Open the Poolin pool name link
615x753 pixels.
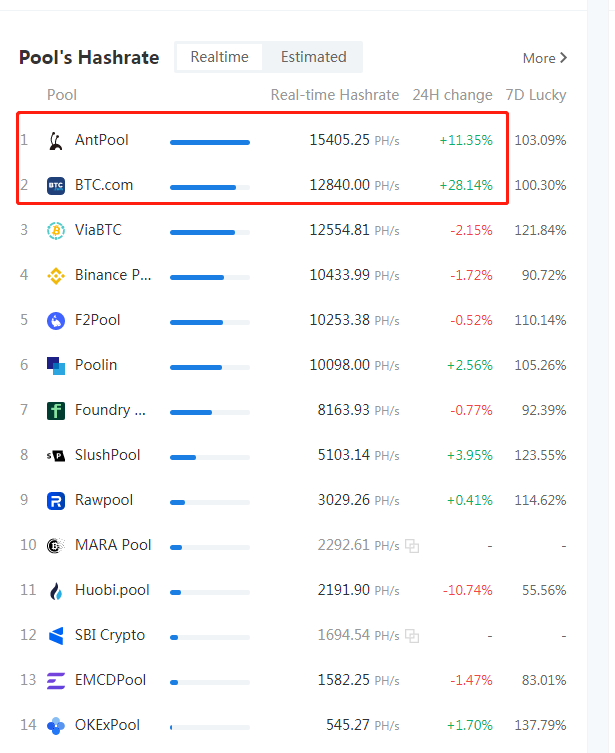pos(96,365)
